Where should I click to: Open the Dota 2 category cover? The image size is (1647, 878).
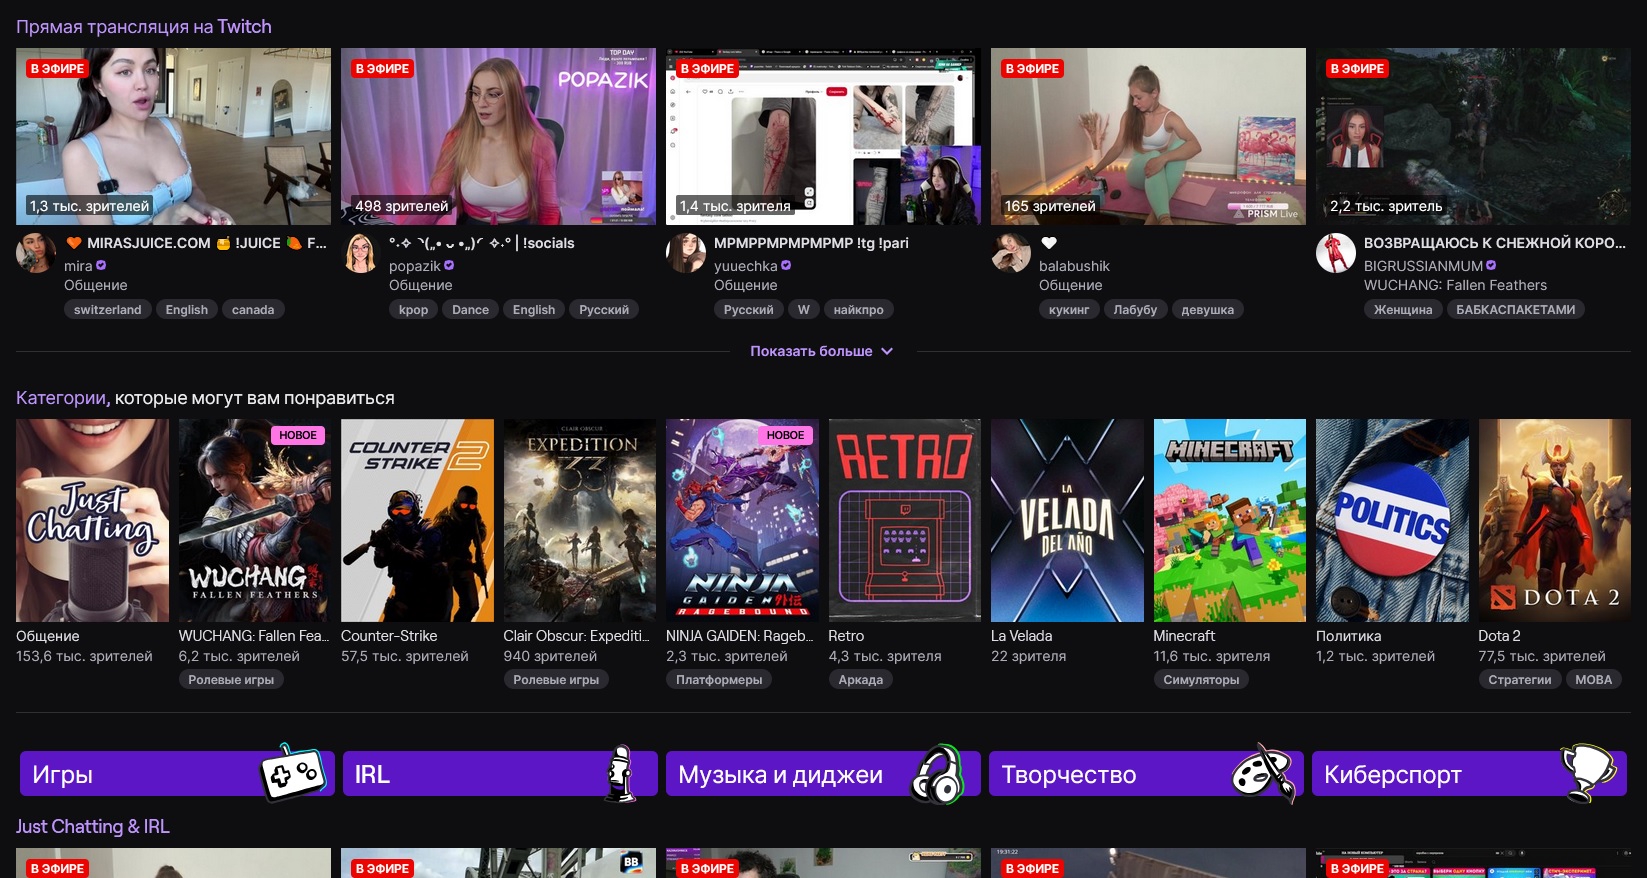tap(1555, 520)
